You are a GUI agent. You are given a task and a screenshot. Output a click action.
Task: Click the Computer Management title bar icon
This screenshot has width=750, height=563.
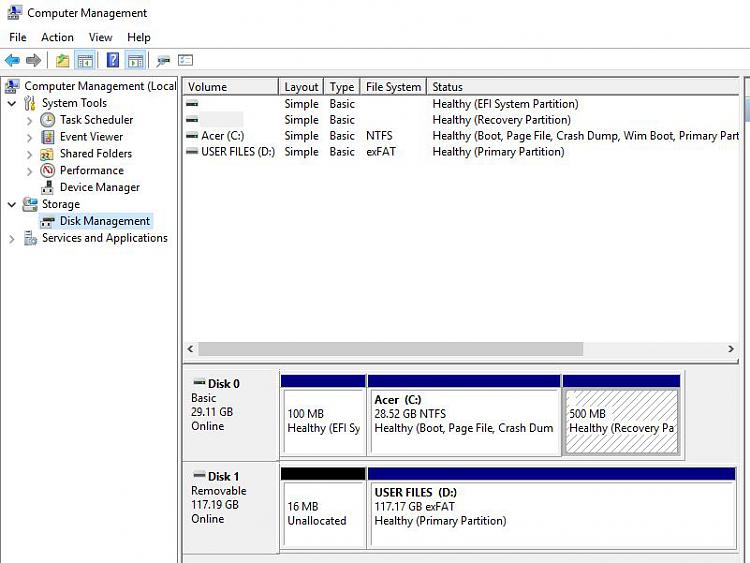point(14,13)
